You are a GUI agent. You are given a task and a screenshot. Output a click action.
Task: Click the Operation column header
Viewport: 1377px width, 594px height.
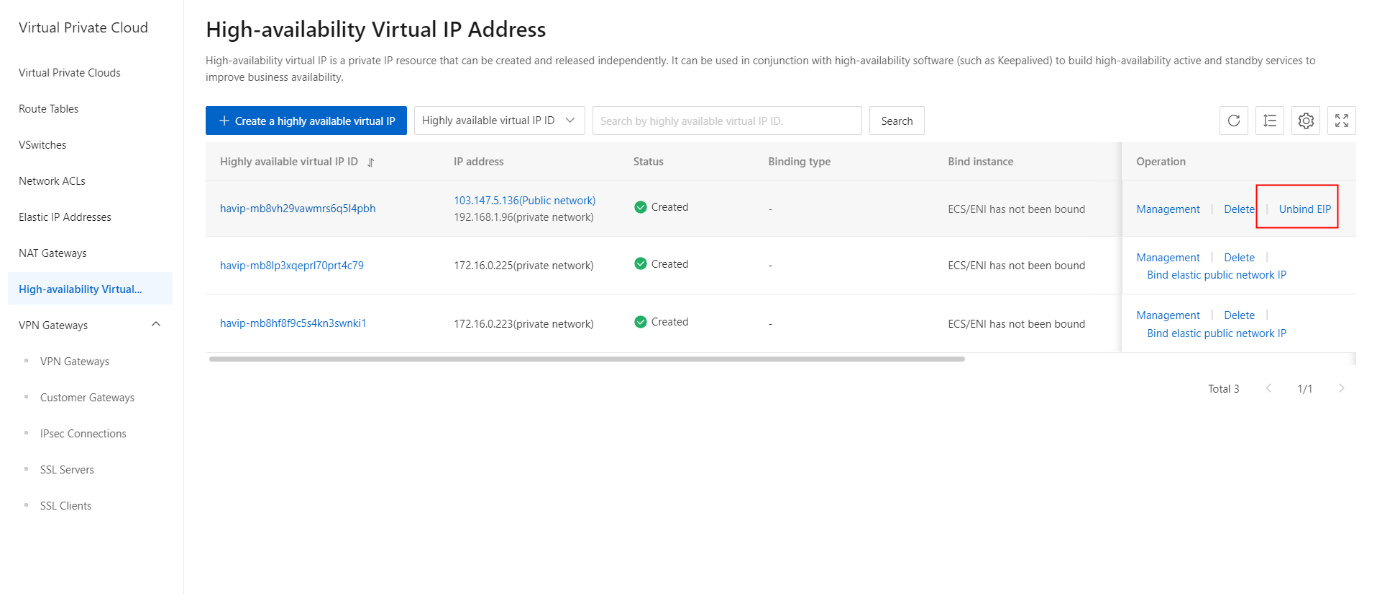pyautogui.click(x=1161, y=161)
